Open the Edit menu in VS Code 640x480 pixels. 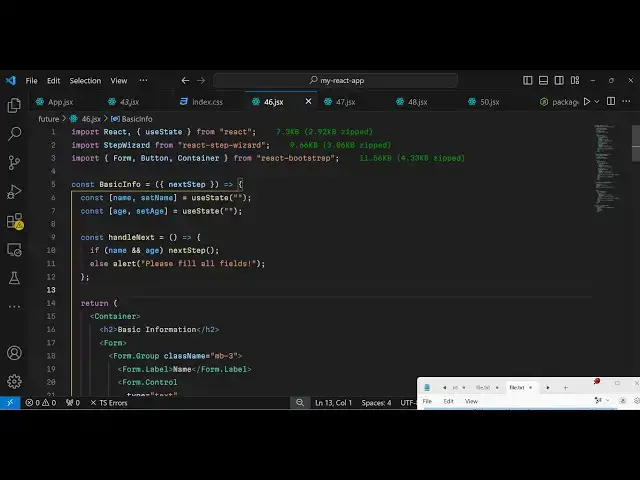coord(53,81)
